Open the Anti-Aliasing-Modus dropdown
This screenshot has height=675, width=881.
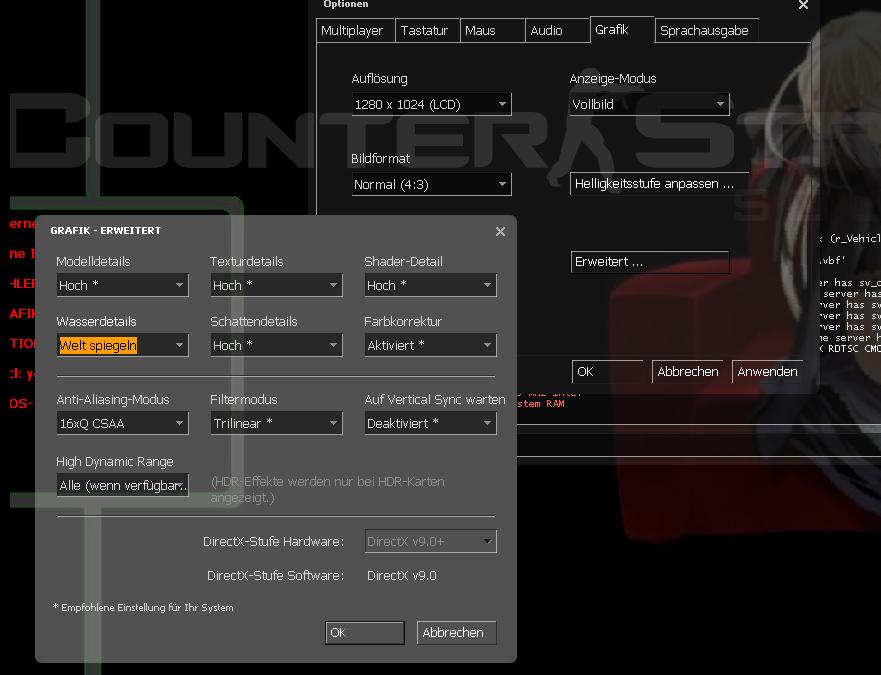122,423
